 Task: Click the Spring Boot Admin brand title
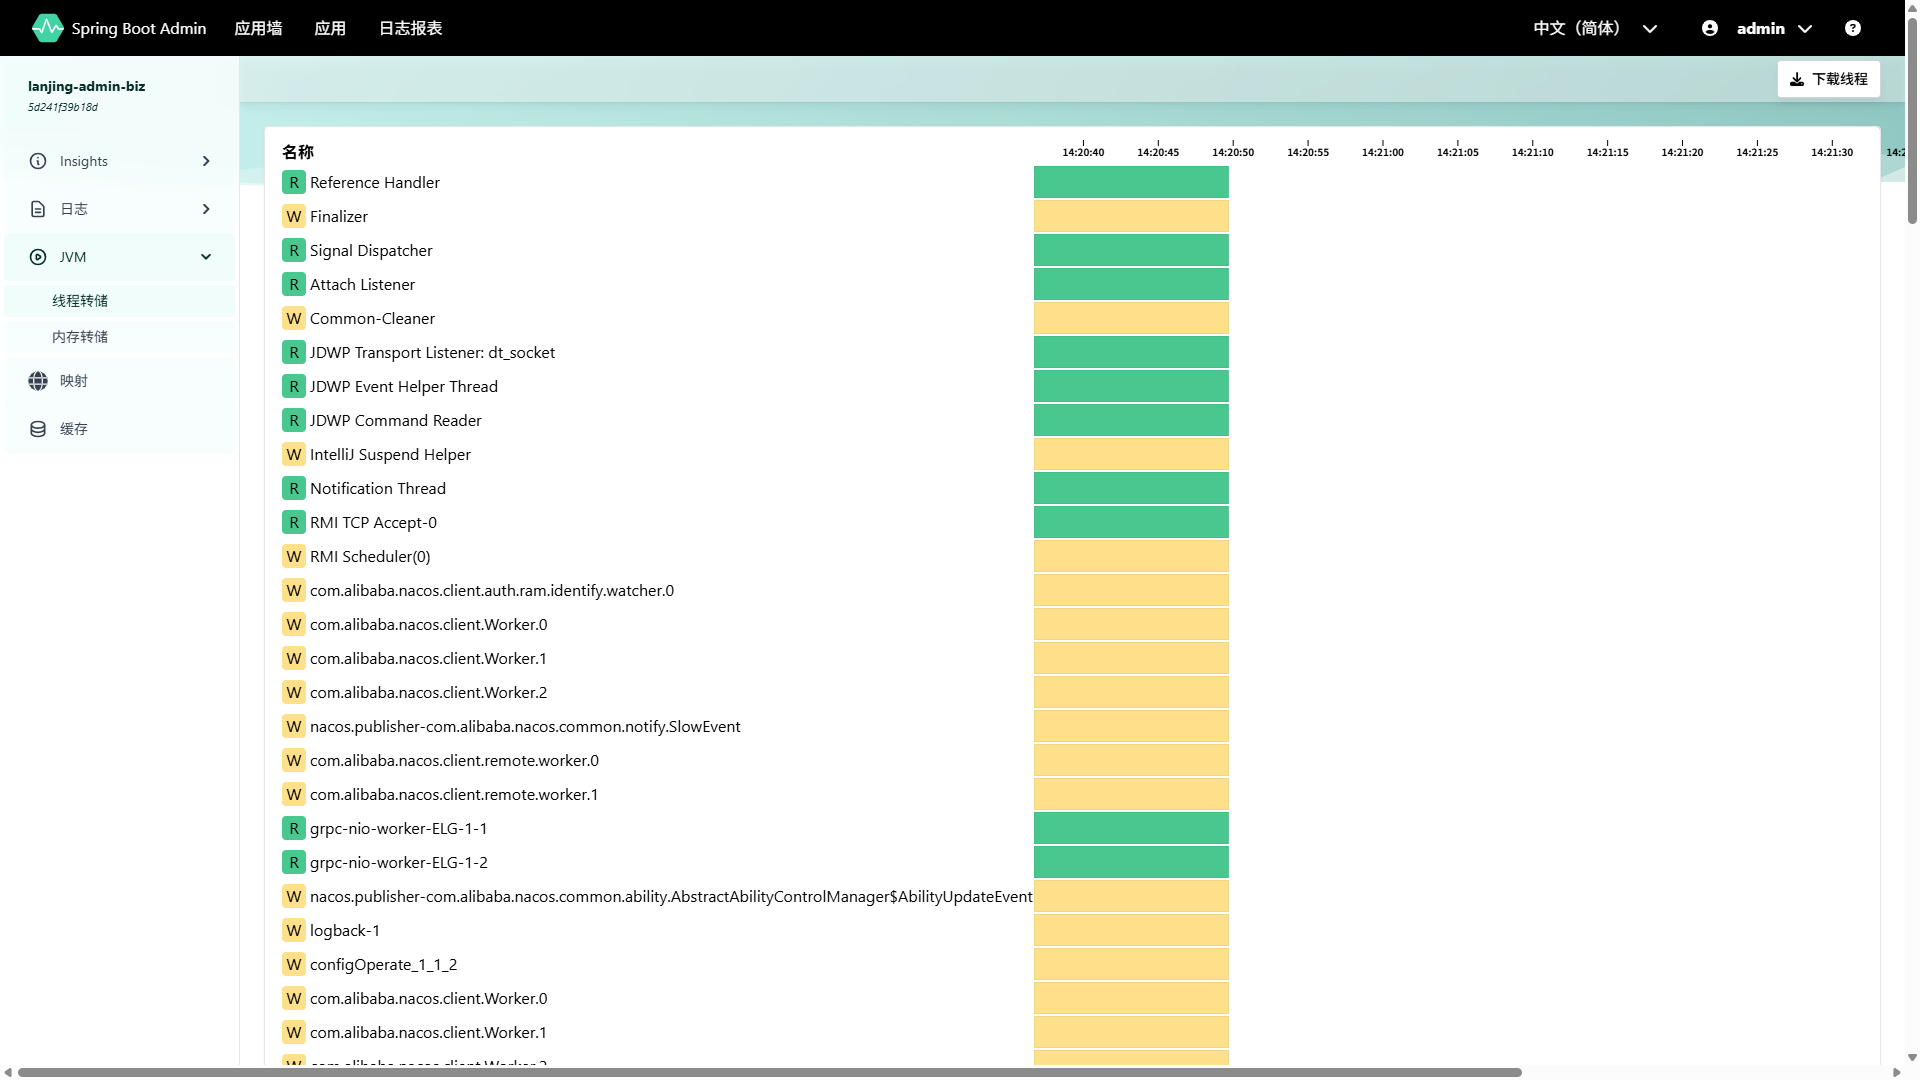click(139, 28)
